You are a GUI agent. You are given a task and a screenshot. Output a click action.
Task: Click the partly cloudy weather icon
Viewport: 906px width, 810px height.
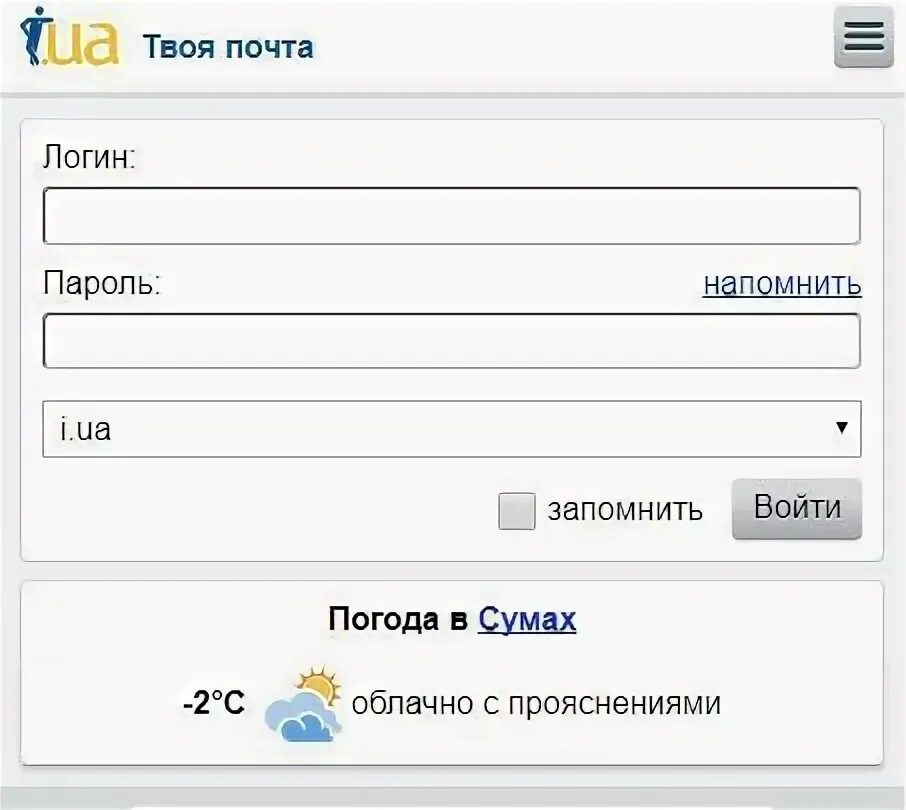(x=304, y=704)
